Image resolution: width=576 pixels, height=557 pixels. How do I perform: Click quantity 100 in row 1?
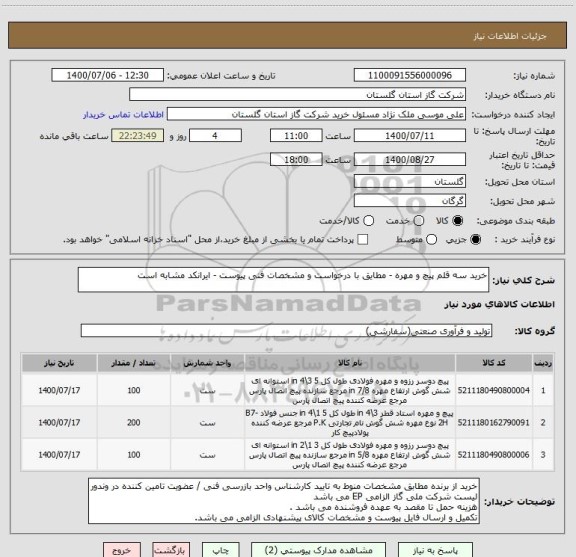(x=134, y=390)
